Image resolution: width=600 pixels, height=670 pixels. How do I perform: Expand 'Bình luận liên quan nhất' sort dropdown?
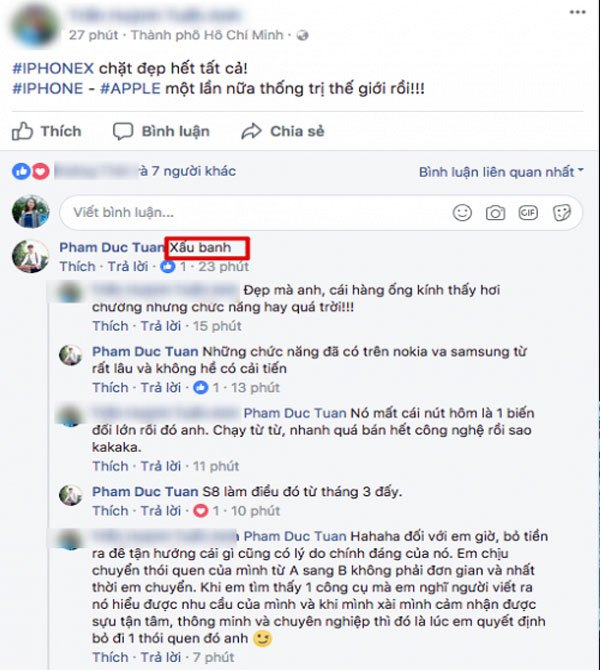(x=501, y=172)
